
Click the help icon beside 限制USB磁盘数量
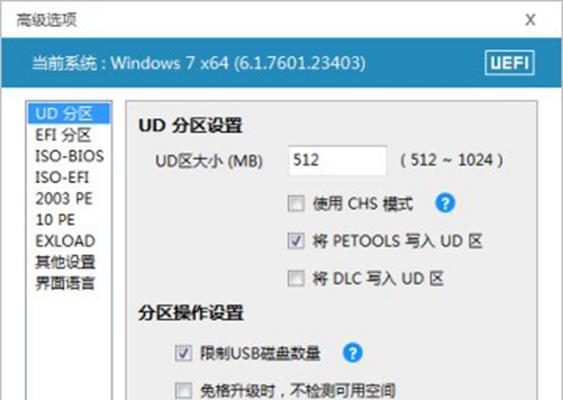point(353,353)
